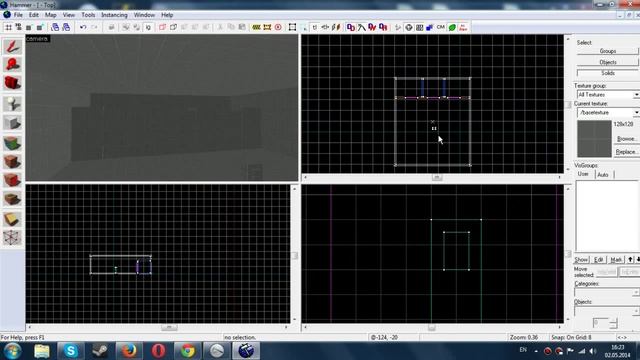Click top-right viewport horizontal scrollbar thumb
This screenshot has height=360, width=640.
pyautogui.click(x=437, y=178)
